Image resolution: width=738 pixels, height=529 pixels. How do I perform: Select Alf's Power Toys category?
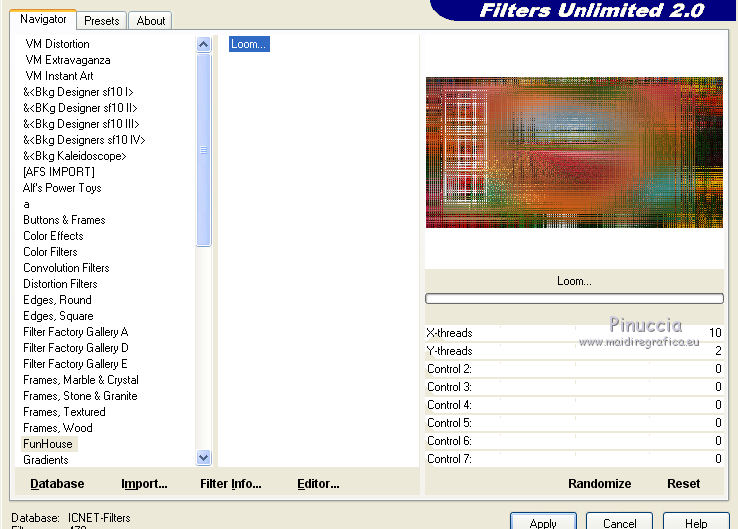[62, 188]
